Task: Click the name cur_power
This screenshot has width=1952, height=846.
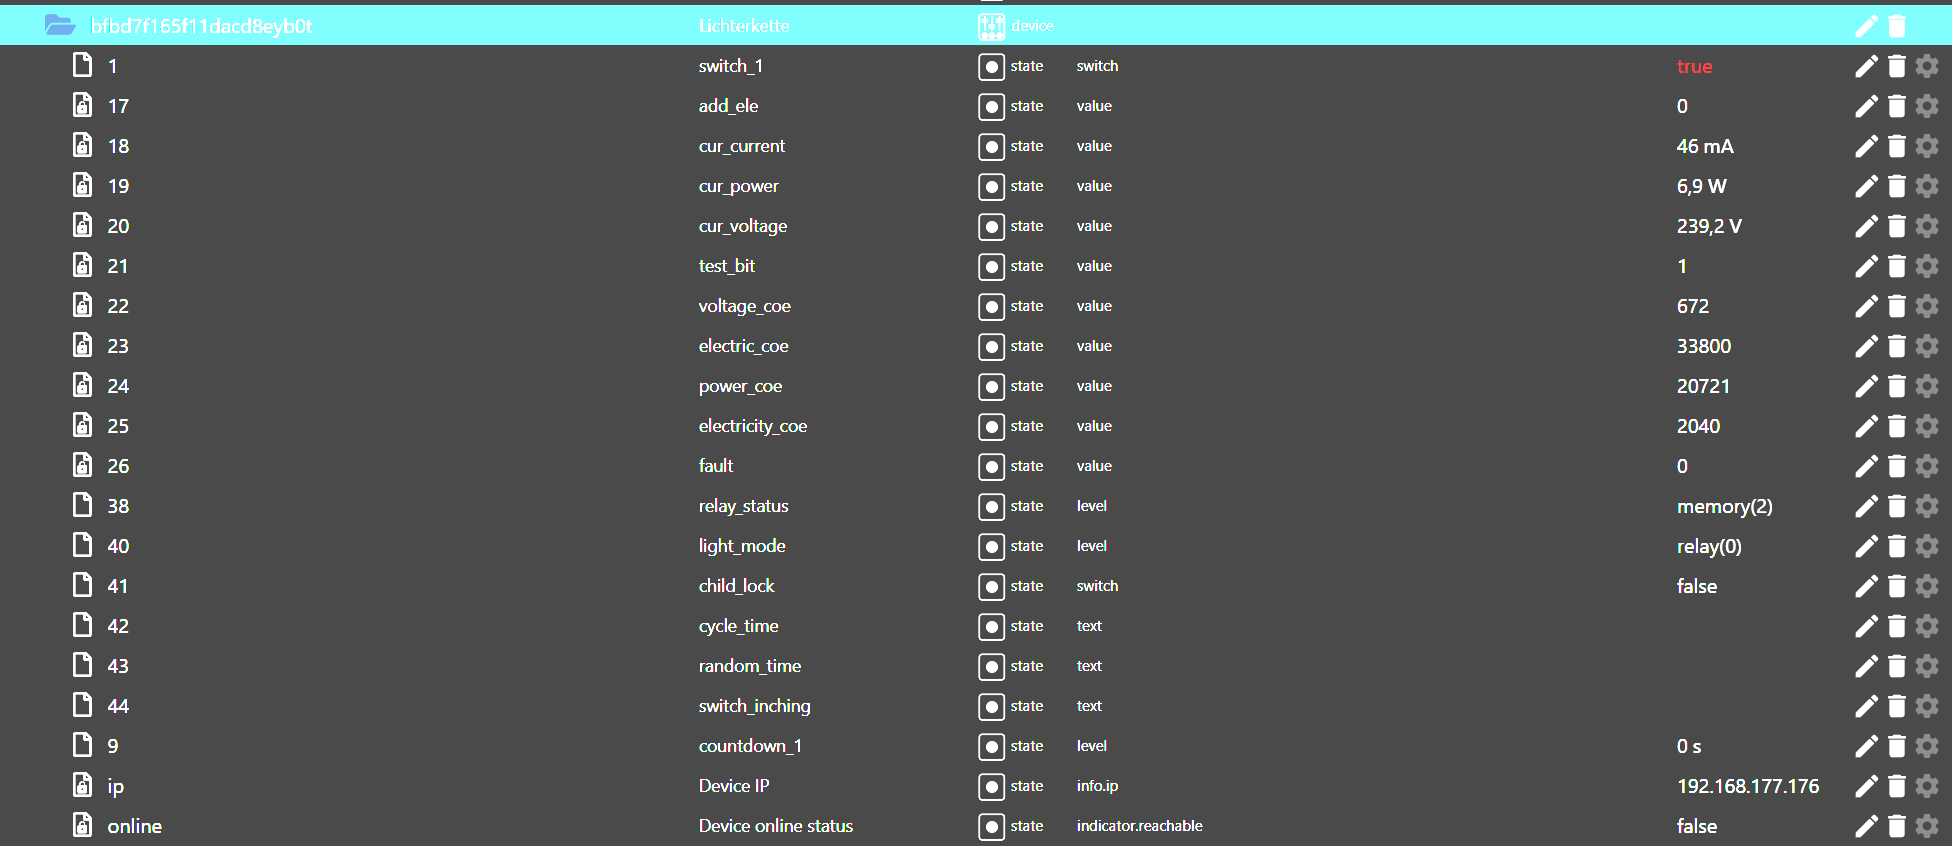Action: [738, 186]
